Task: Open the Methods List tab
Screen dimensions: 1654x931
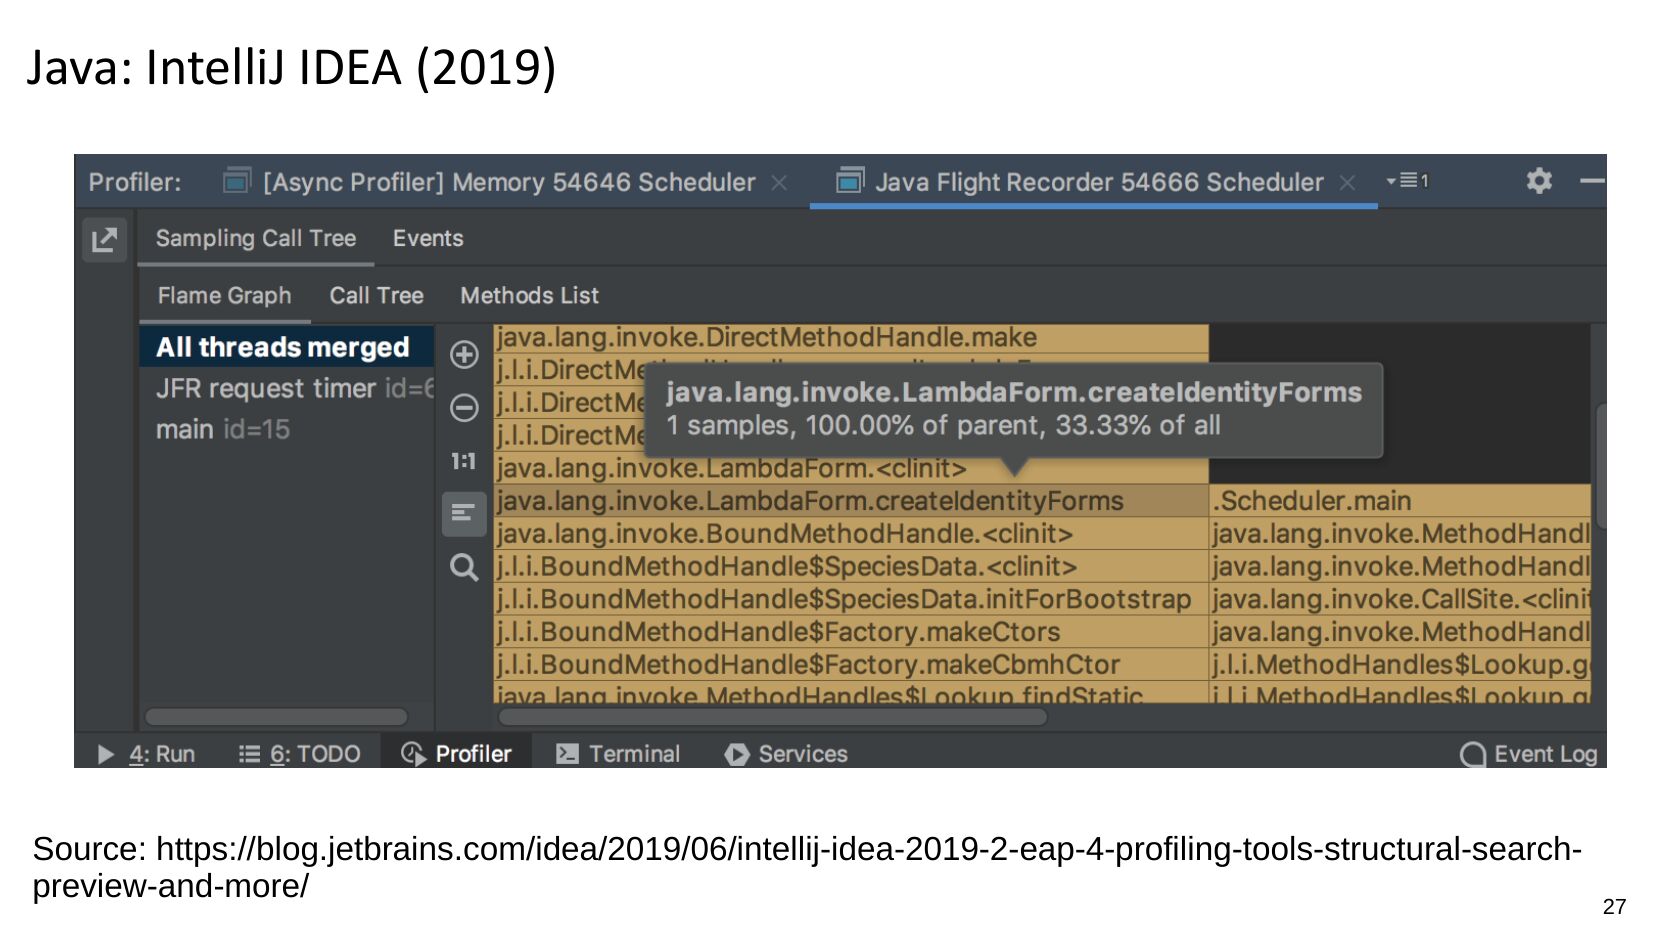Action: coord(529,296)
